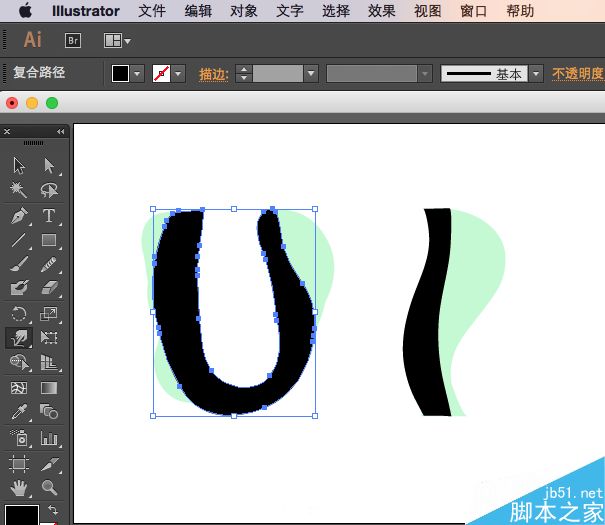
Task: Select the Scale tool
Action: (x=49, y=314)
